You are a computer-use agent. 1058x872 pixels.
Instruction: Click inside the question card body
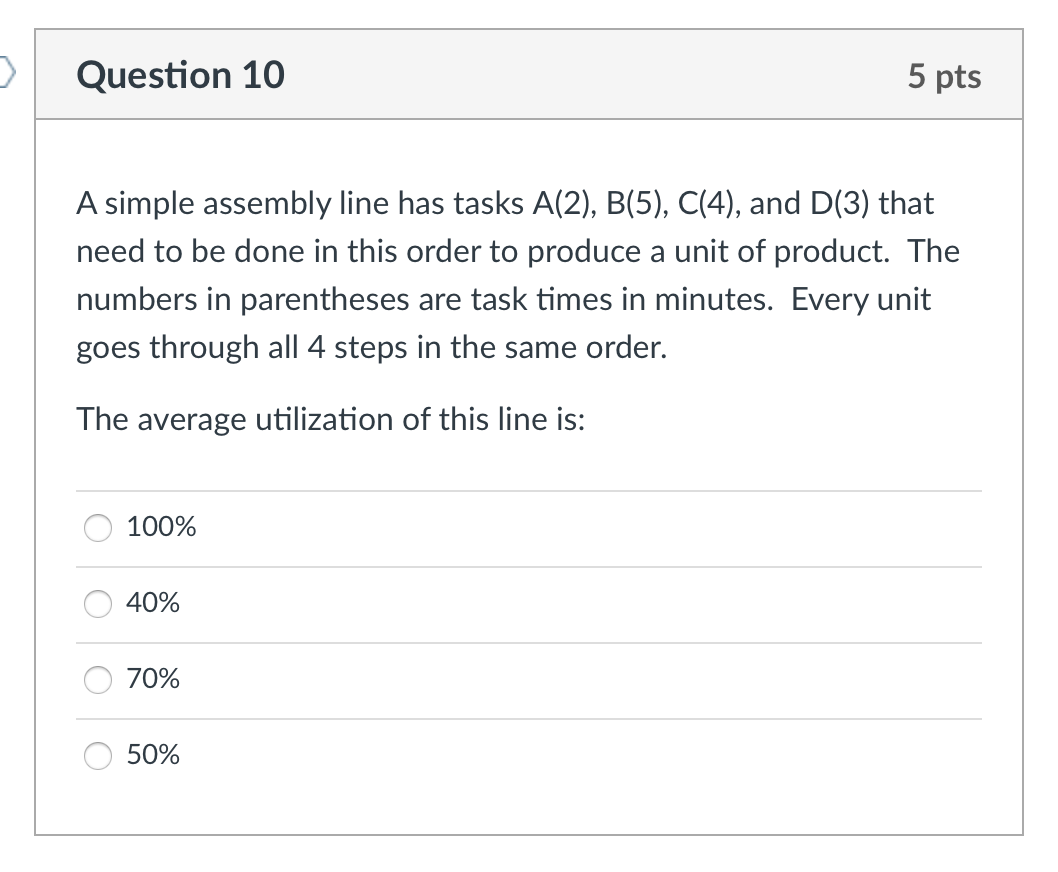pos(529,460)
